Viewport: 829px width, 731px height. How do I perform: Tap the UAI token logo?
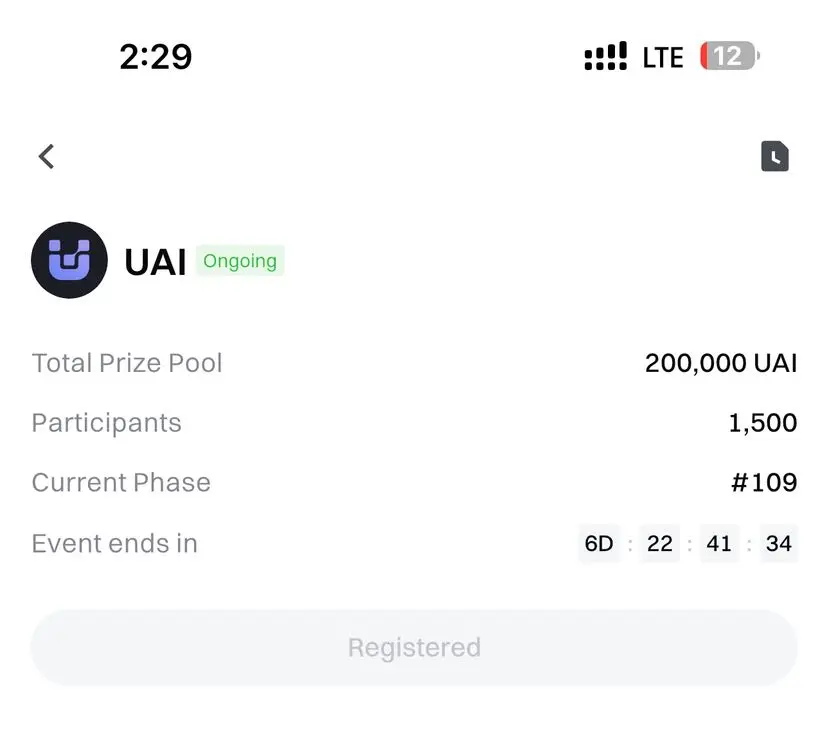[69, 260]
